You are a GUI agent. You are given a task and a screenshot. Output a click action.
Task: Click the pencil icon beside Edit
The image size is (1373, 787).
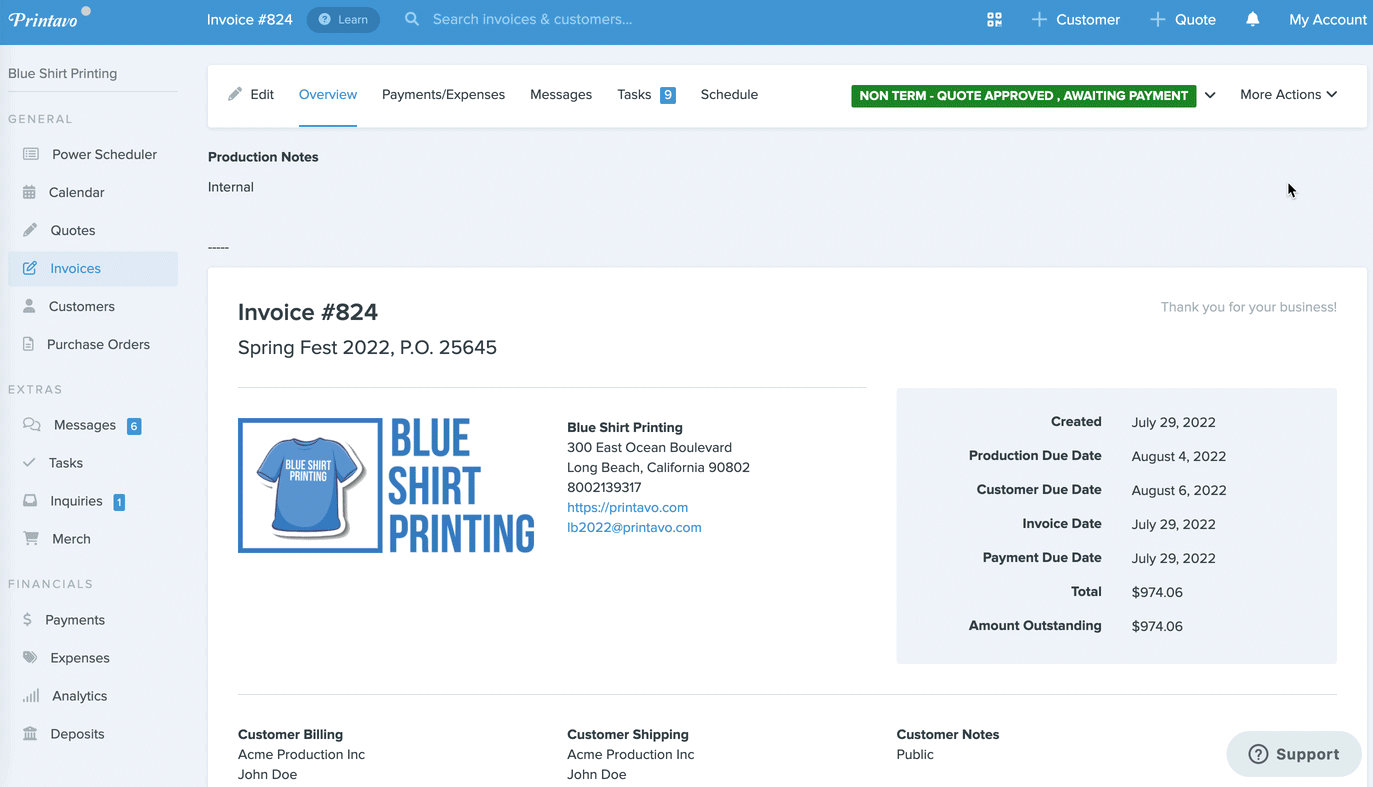pyautogui.click(x=235, y=94)
